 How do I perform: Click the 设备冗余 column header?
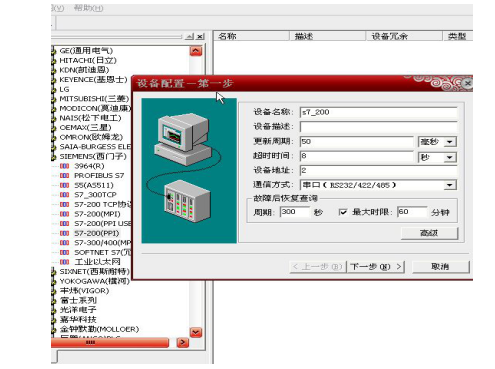[404, 36]
